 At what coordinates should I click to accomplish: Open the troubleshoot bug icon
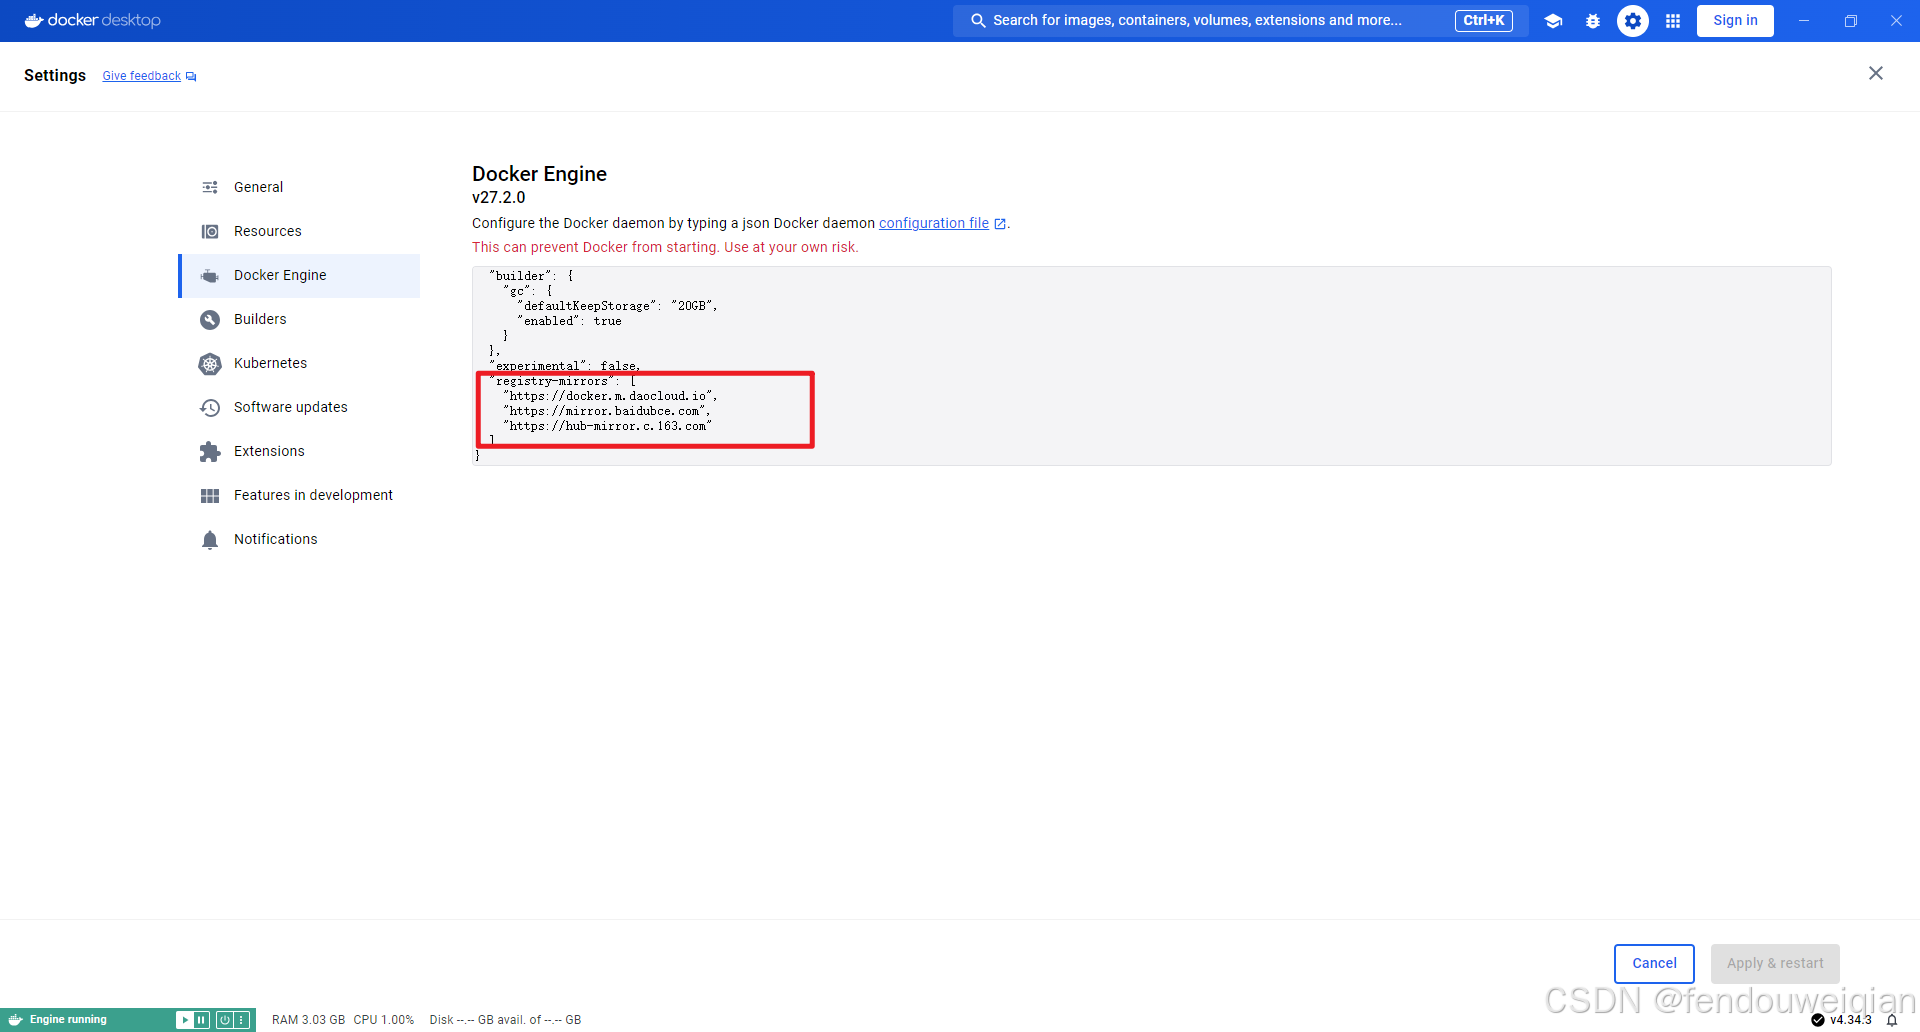pyautogui.click(x=1593, y=21)
